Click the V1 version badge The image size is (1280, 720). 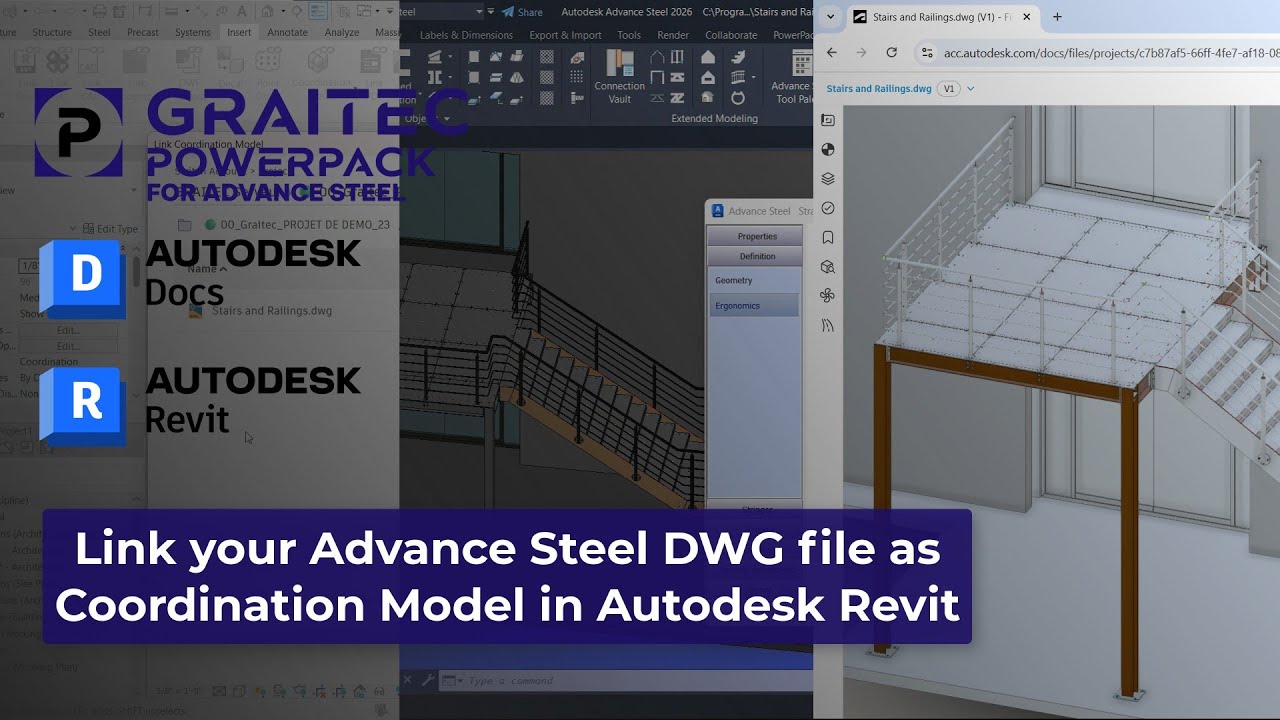click(x=949, y=88)
